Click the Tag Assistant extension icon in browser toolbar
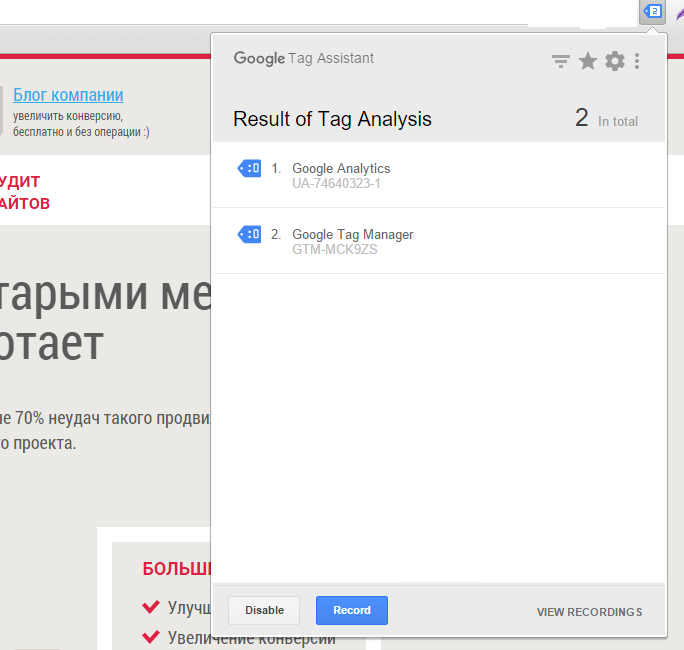 (x=653, y=11)
